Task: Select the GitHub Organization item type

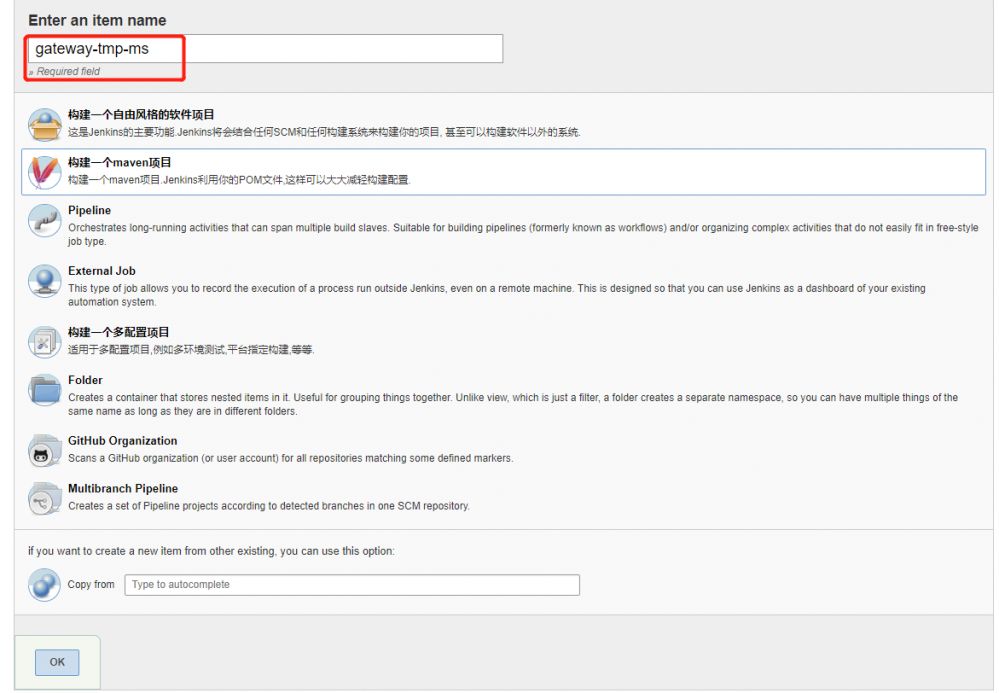Action: (x=123, y=440)
